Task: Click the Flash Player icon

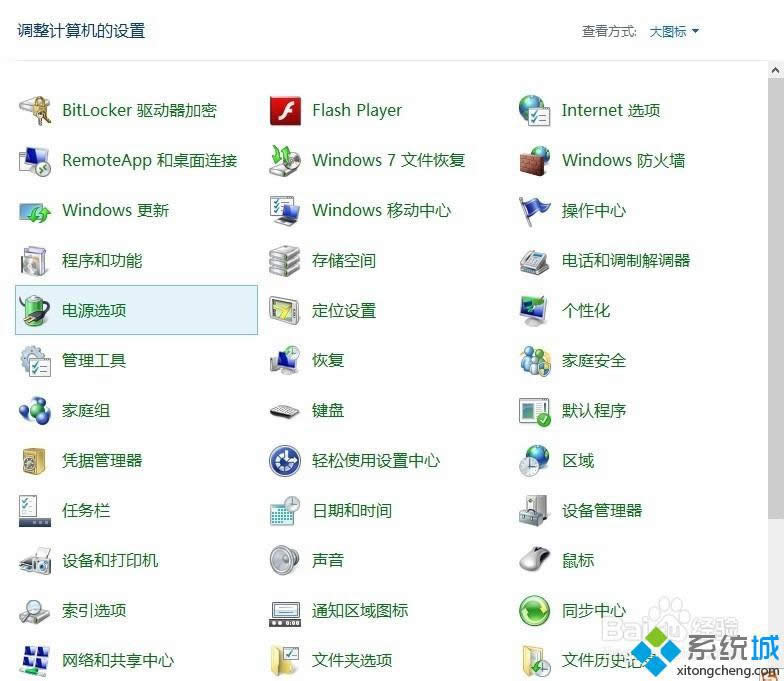Action: click(x=285, y=110)
